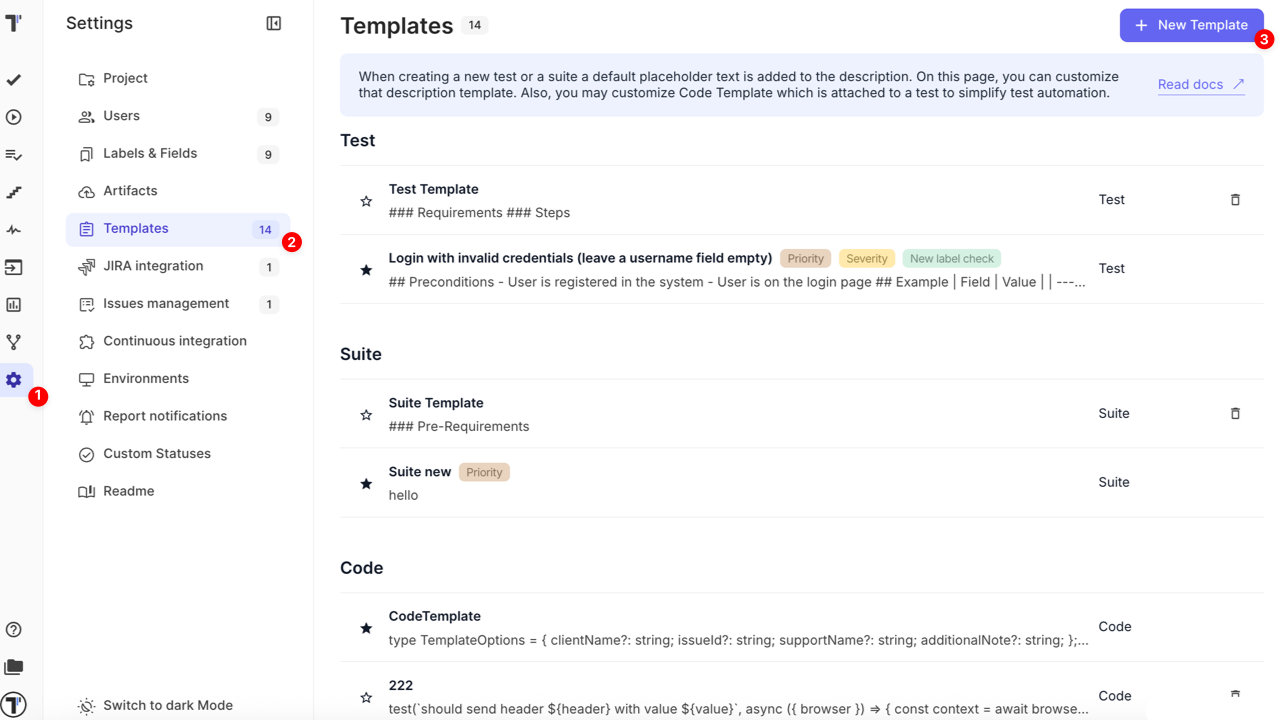Image resolution: width=1280 pixels, height=720 pixels.
Task: Click the help question mark icon
Action: (14, 629)
